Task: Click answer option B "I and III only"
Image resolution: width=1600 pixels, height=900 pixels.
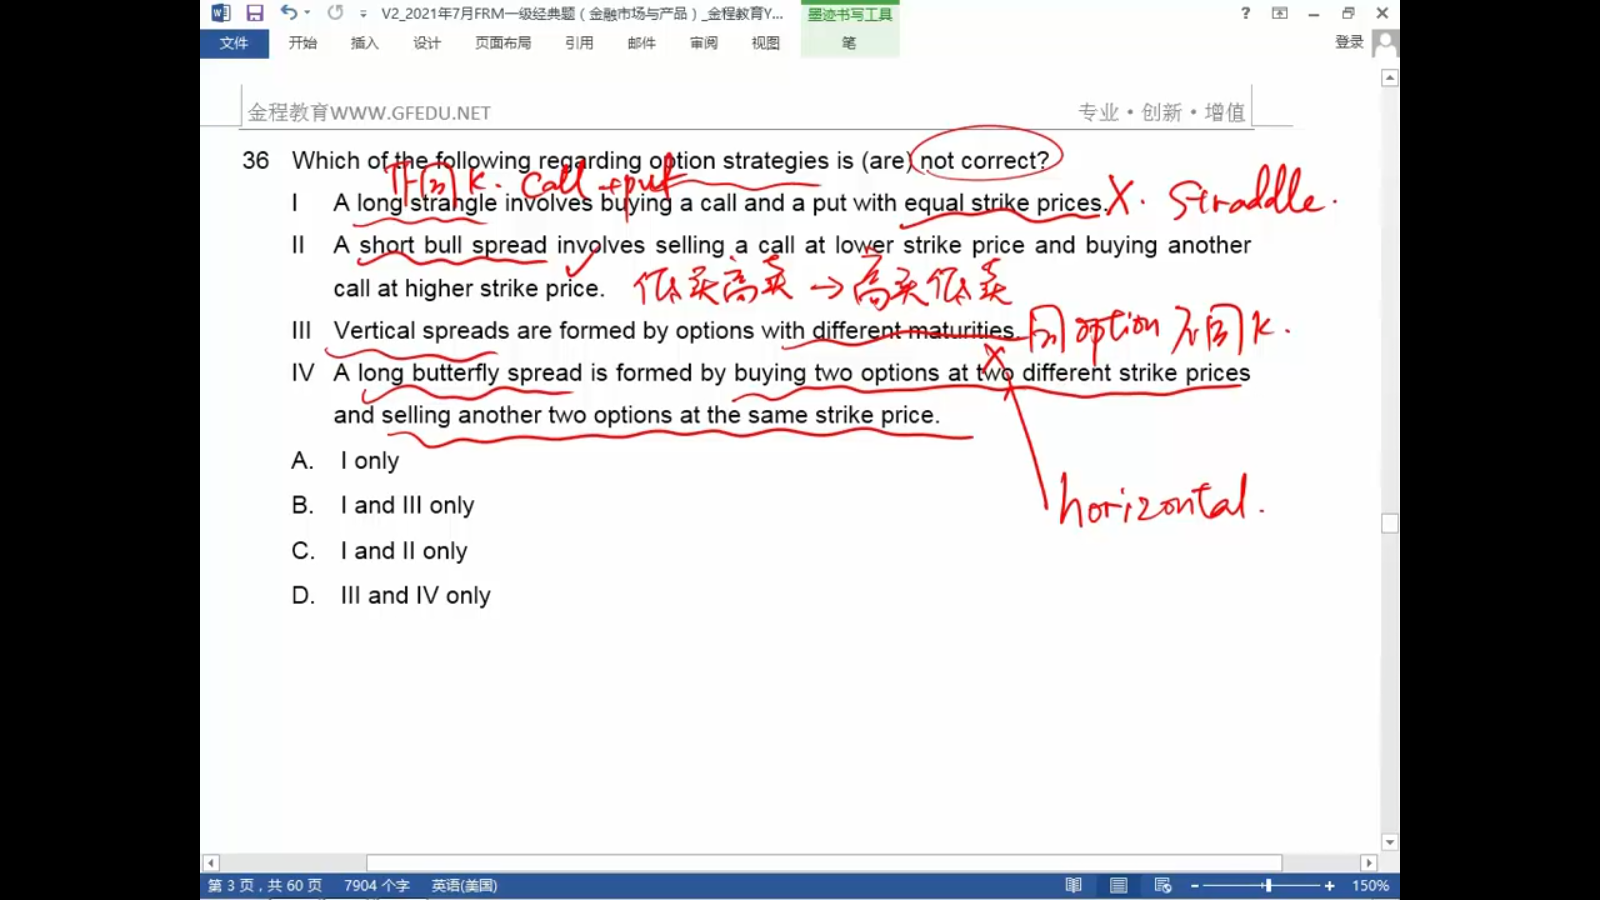Action: 407,505
